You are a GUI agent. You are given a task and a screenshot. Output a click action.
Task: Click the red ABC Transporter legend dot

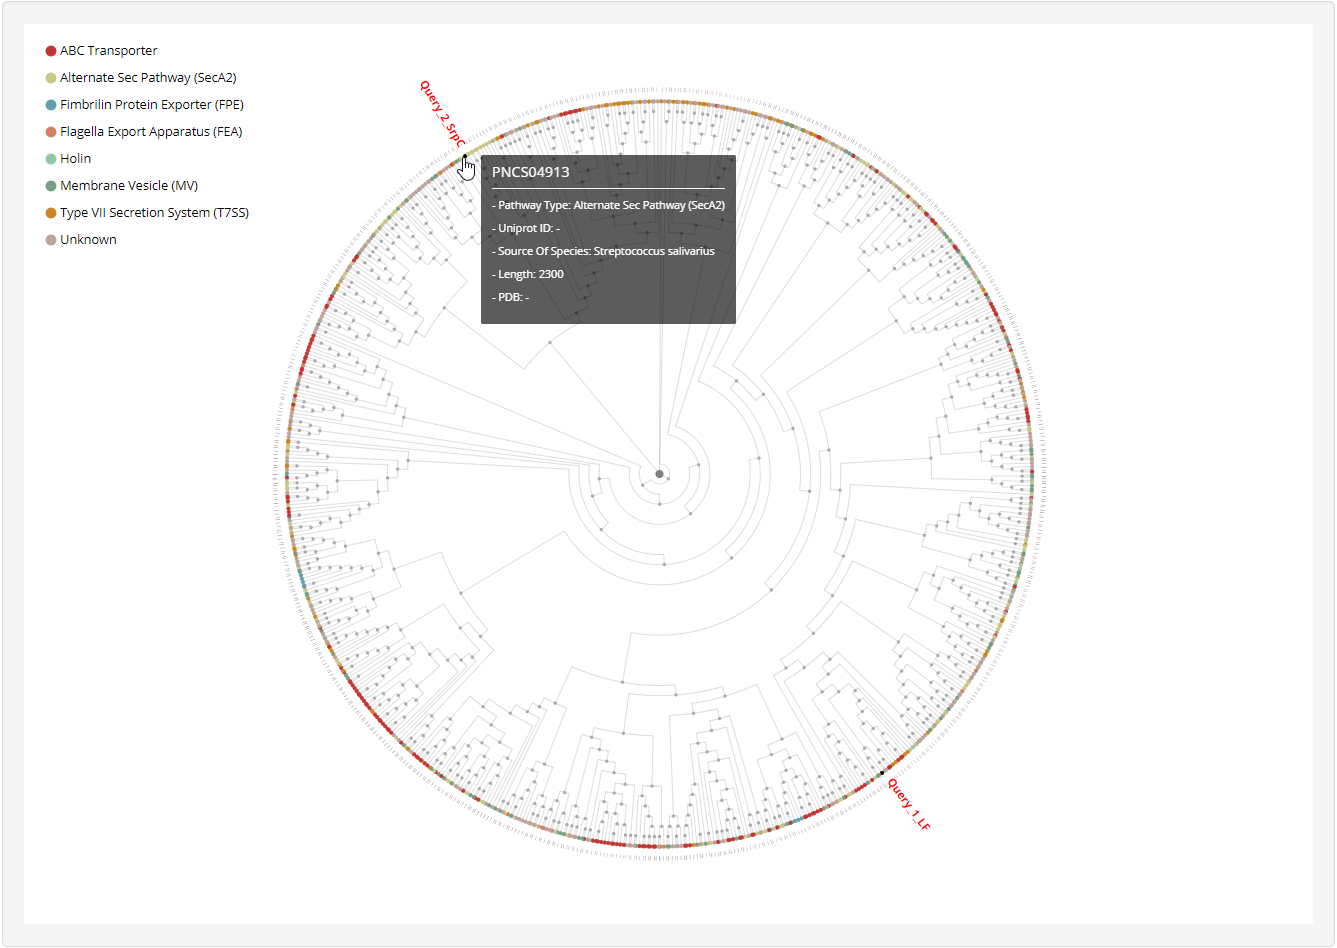pos(51,51)
